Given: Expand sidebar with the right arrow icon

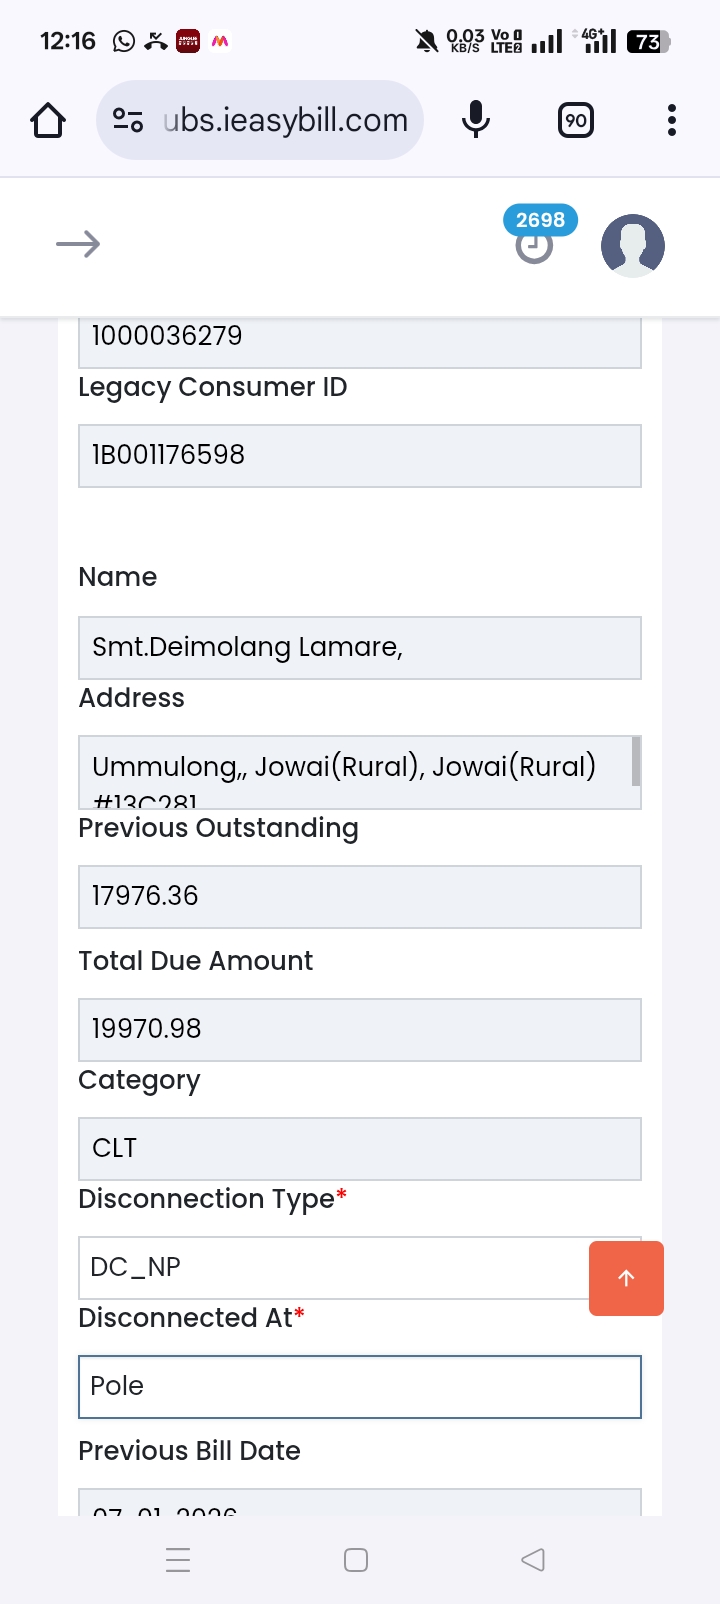Looking at the screenshot, I should [x=78, y=244].
